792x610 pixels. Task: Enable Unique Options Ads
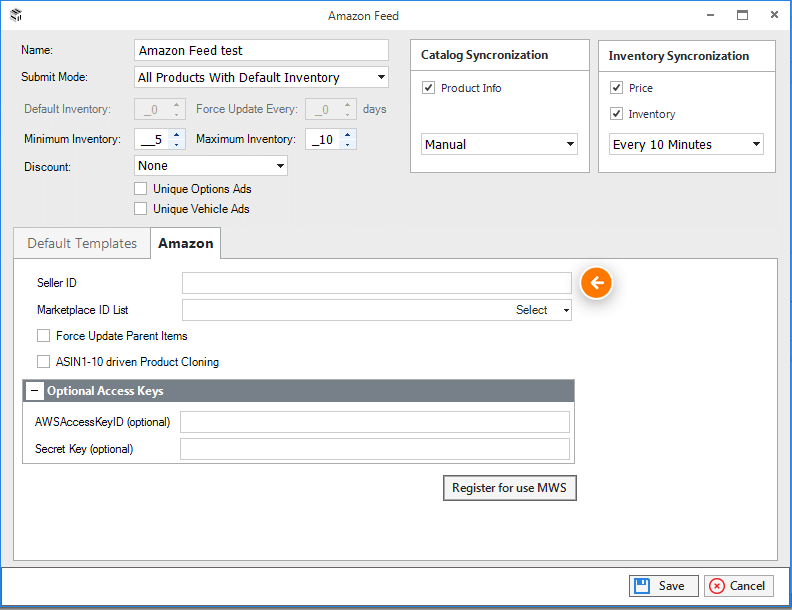140,189
